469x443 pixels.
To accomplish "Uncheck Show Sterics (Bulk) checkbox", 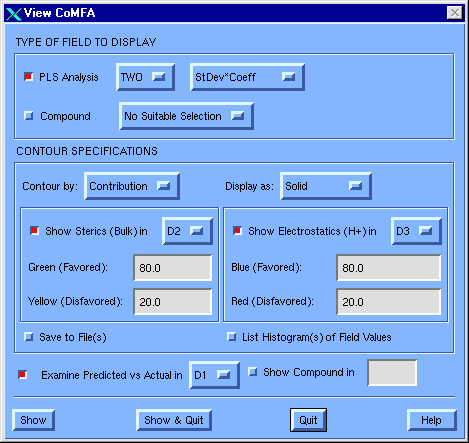I will coord(35,231).
